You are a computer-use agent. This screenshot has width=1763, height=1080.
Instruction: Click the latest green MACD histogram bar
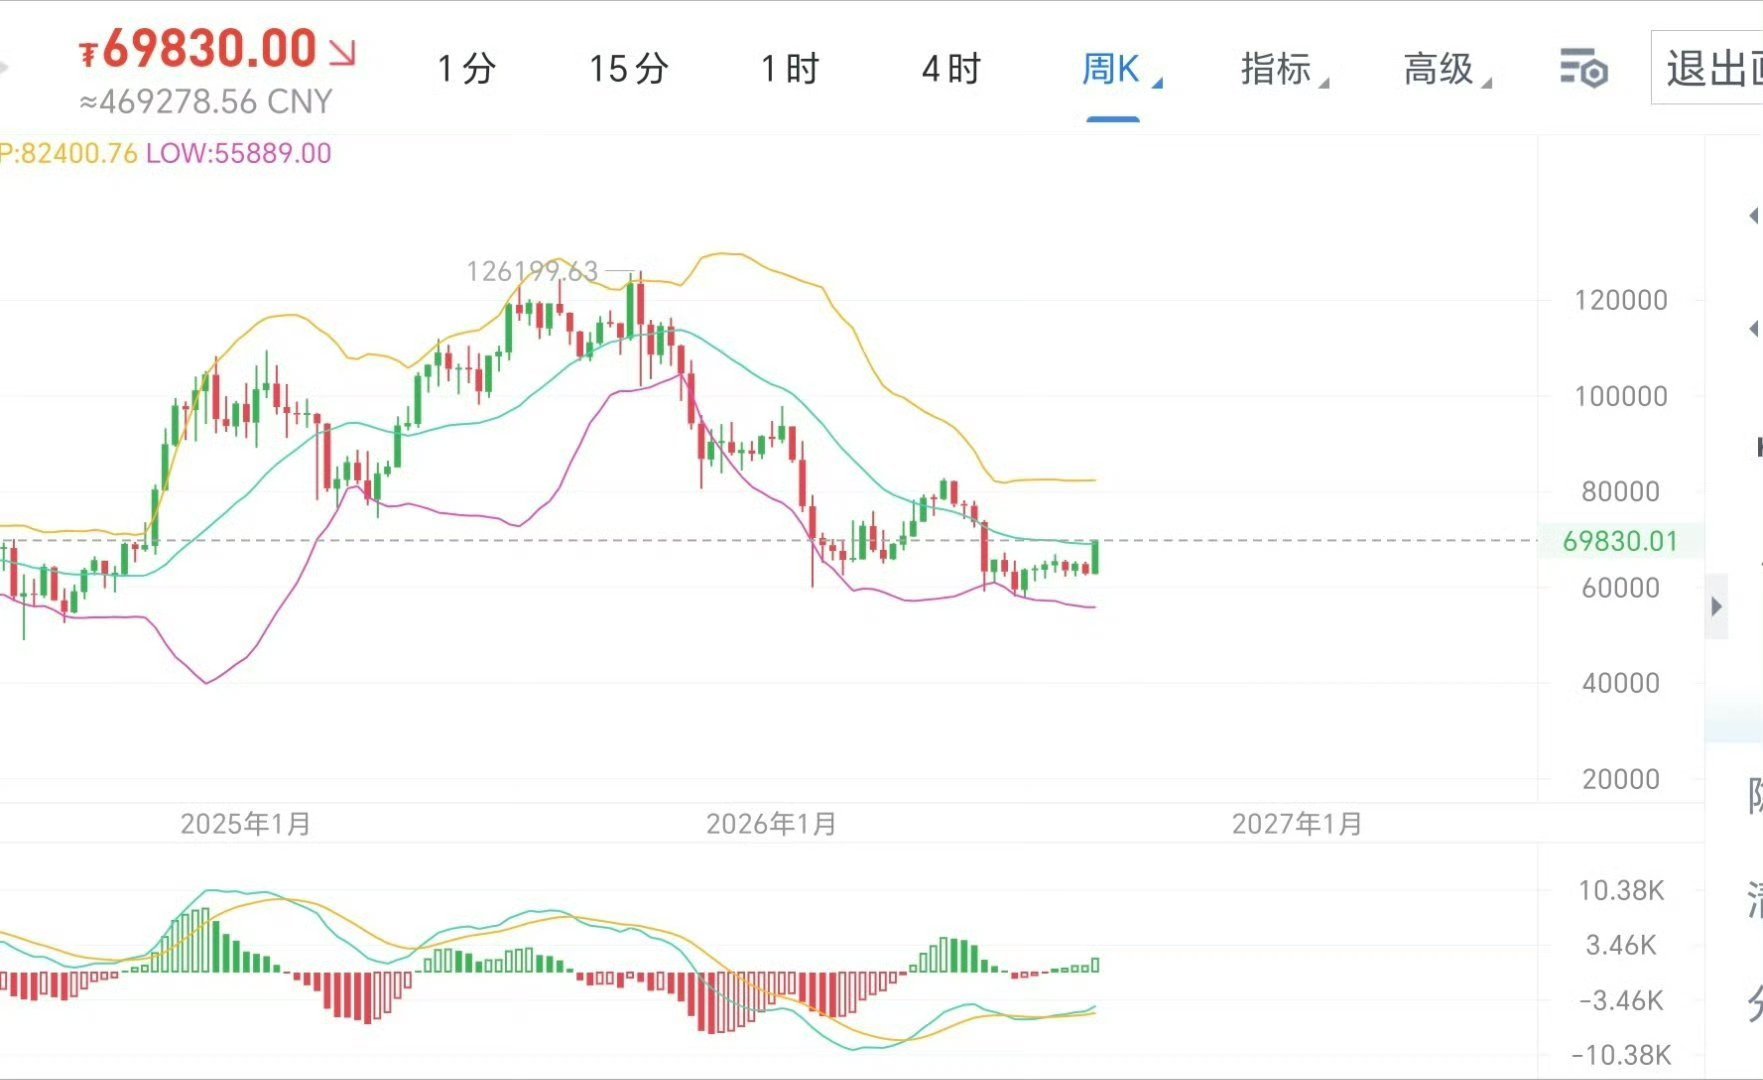point(1096,965)
